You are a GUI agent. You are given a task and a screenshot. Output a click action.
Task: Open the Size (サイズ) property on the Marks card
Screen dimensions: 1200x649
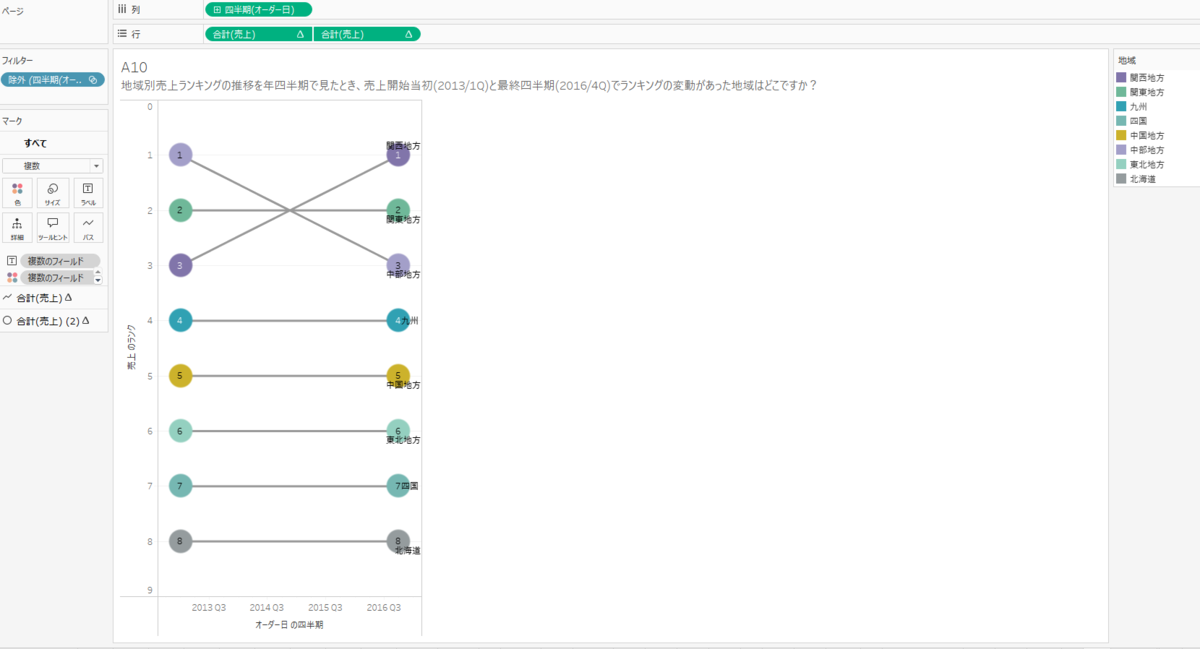[x=52, y=192]
